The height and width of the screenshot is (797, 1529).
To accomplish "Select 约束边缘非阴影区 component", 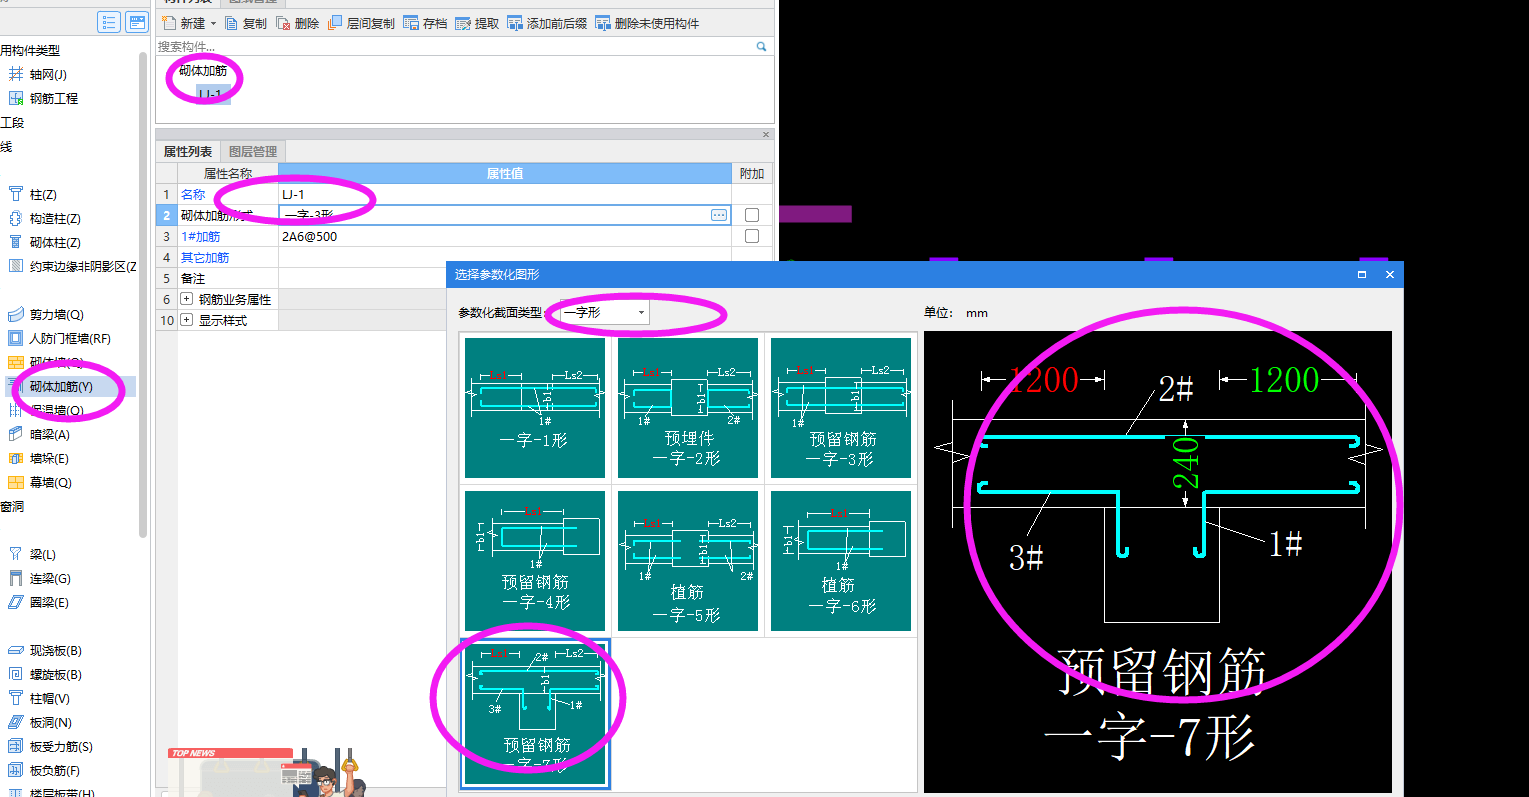I will click(72, 266).
